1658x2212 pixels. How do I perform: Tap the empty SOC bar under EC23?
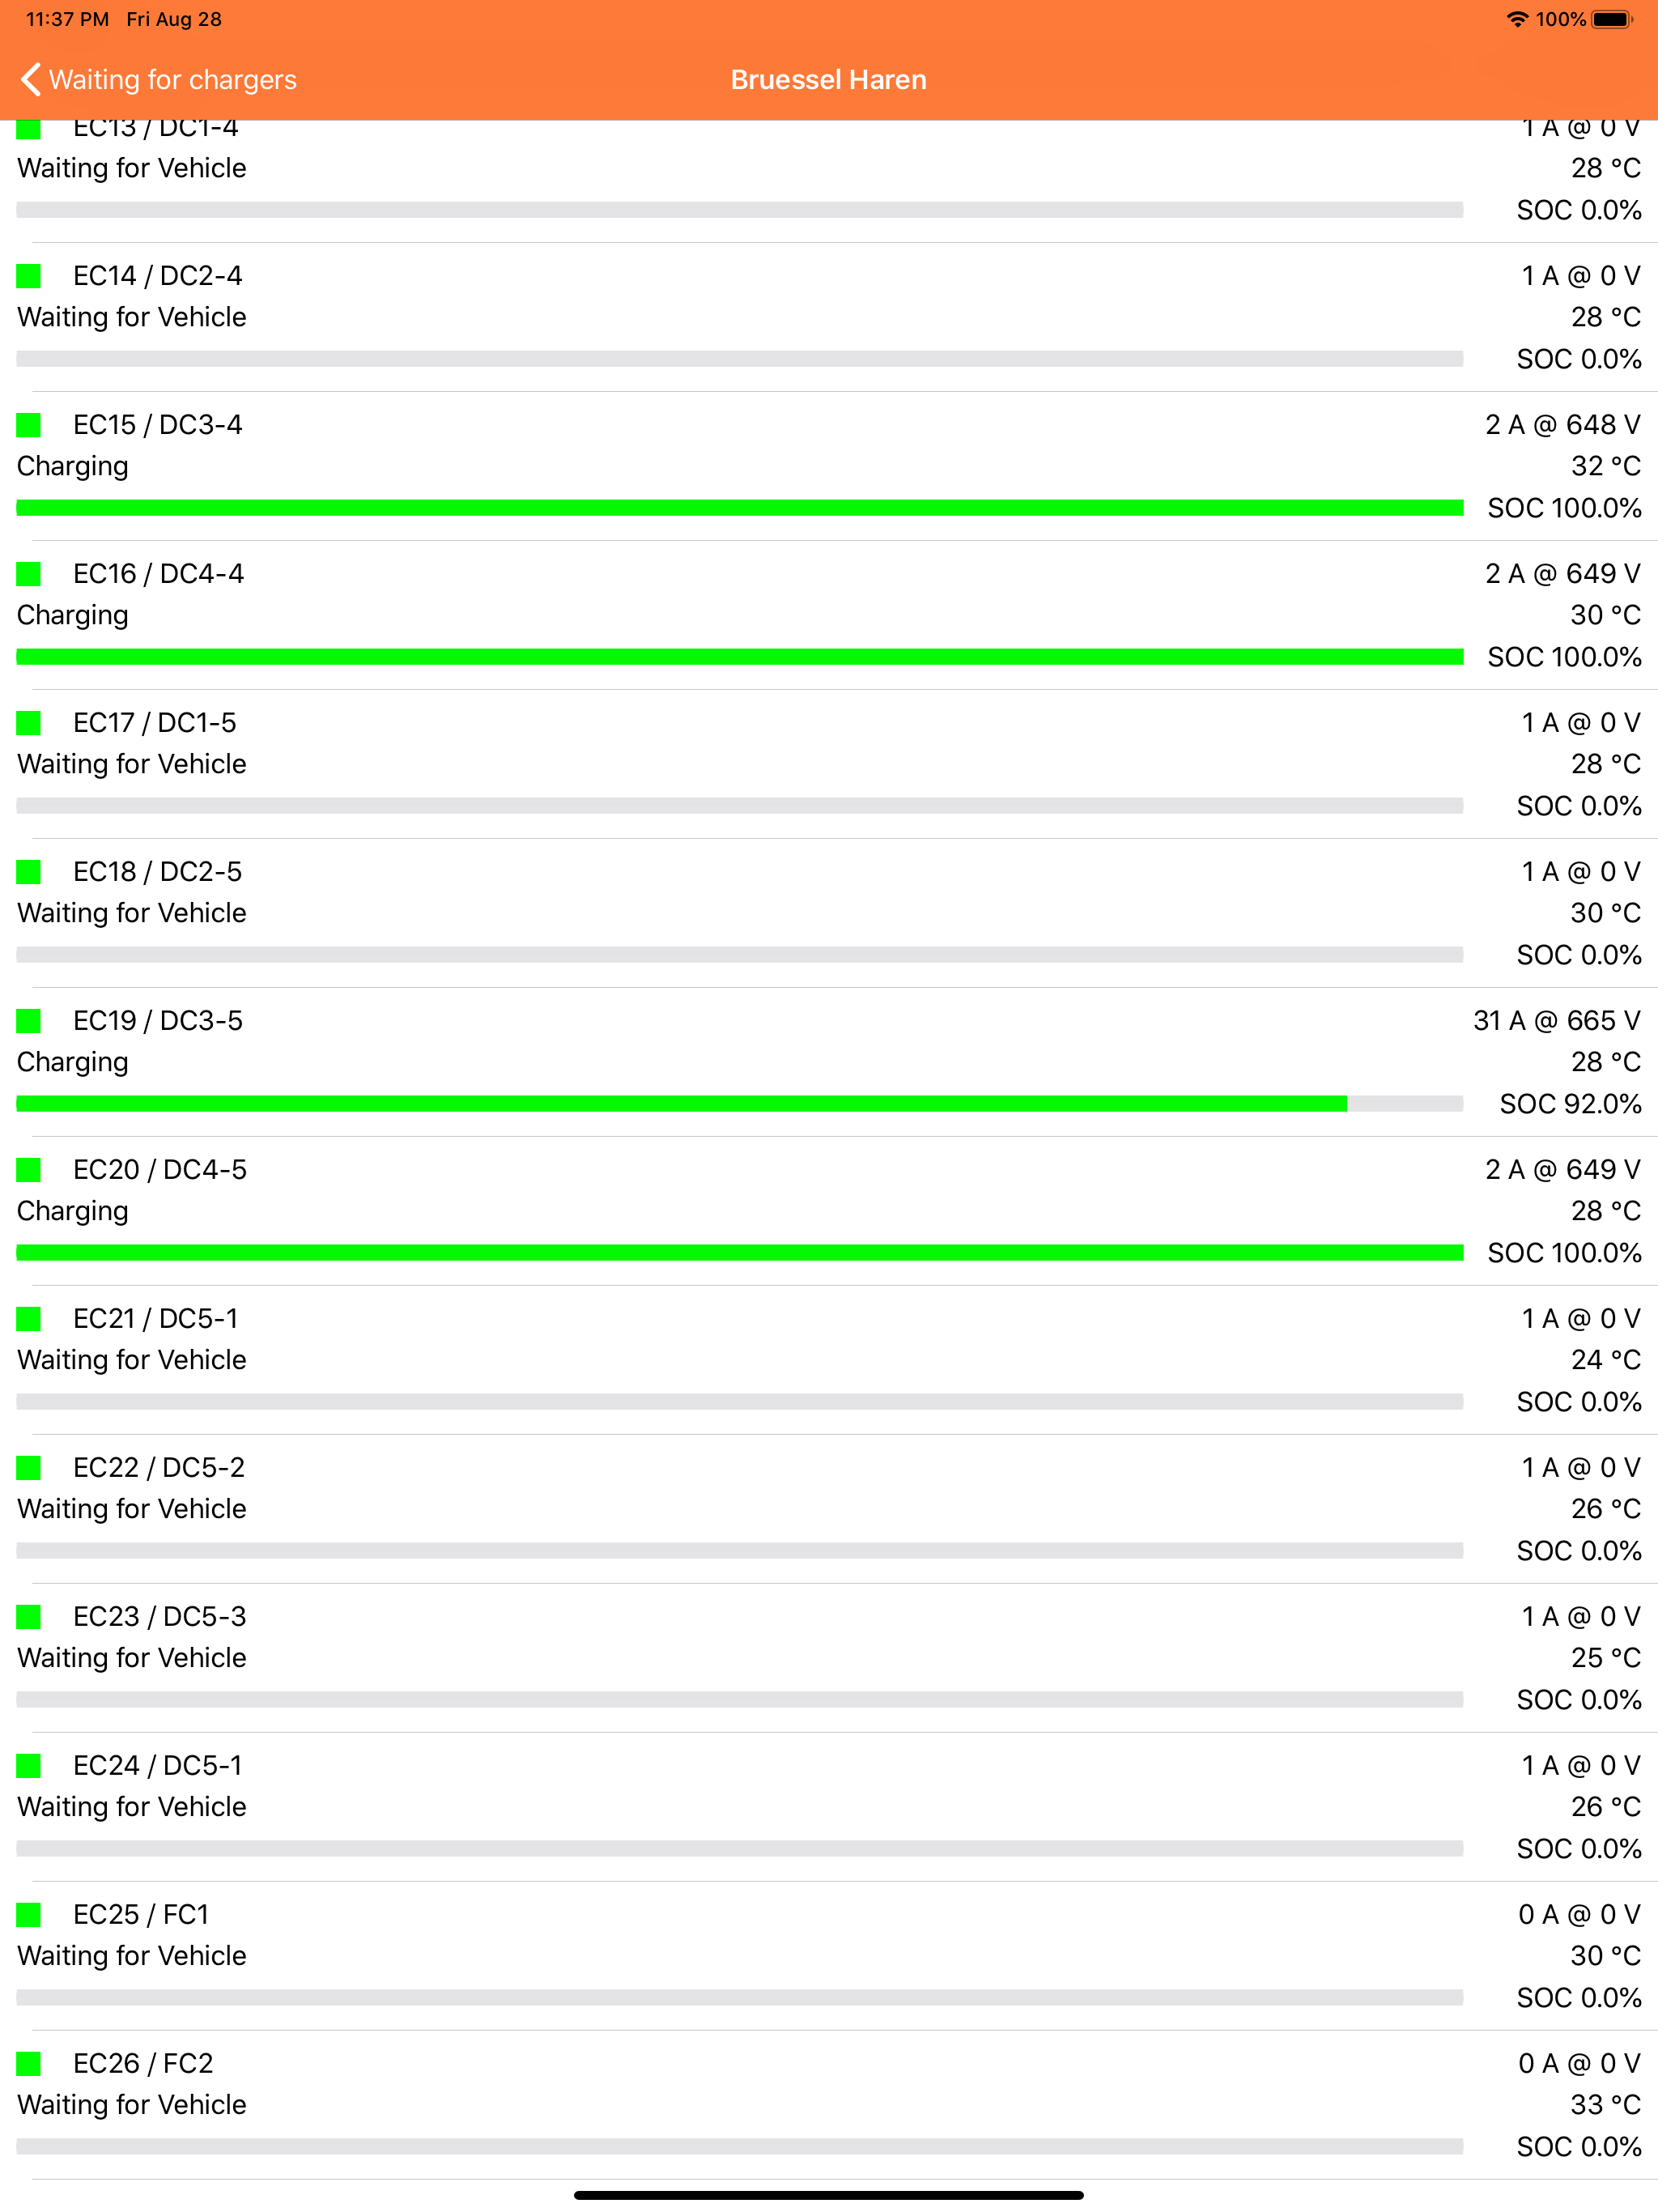(x=740, y=1699)
